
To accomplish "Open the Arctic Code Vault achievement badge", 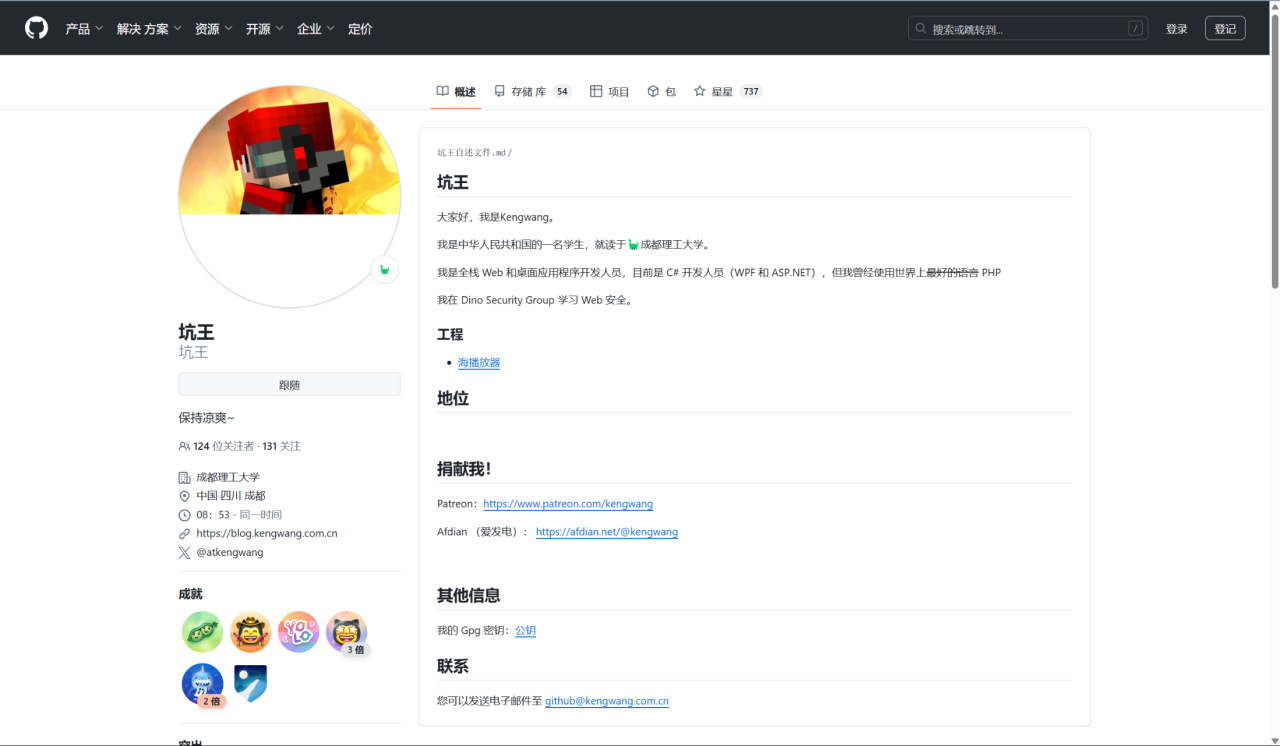I will point(250,684).
